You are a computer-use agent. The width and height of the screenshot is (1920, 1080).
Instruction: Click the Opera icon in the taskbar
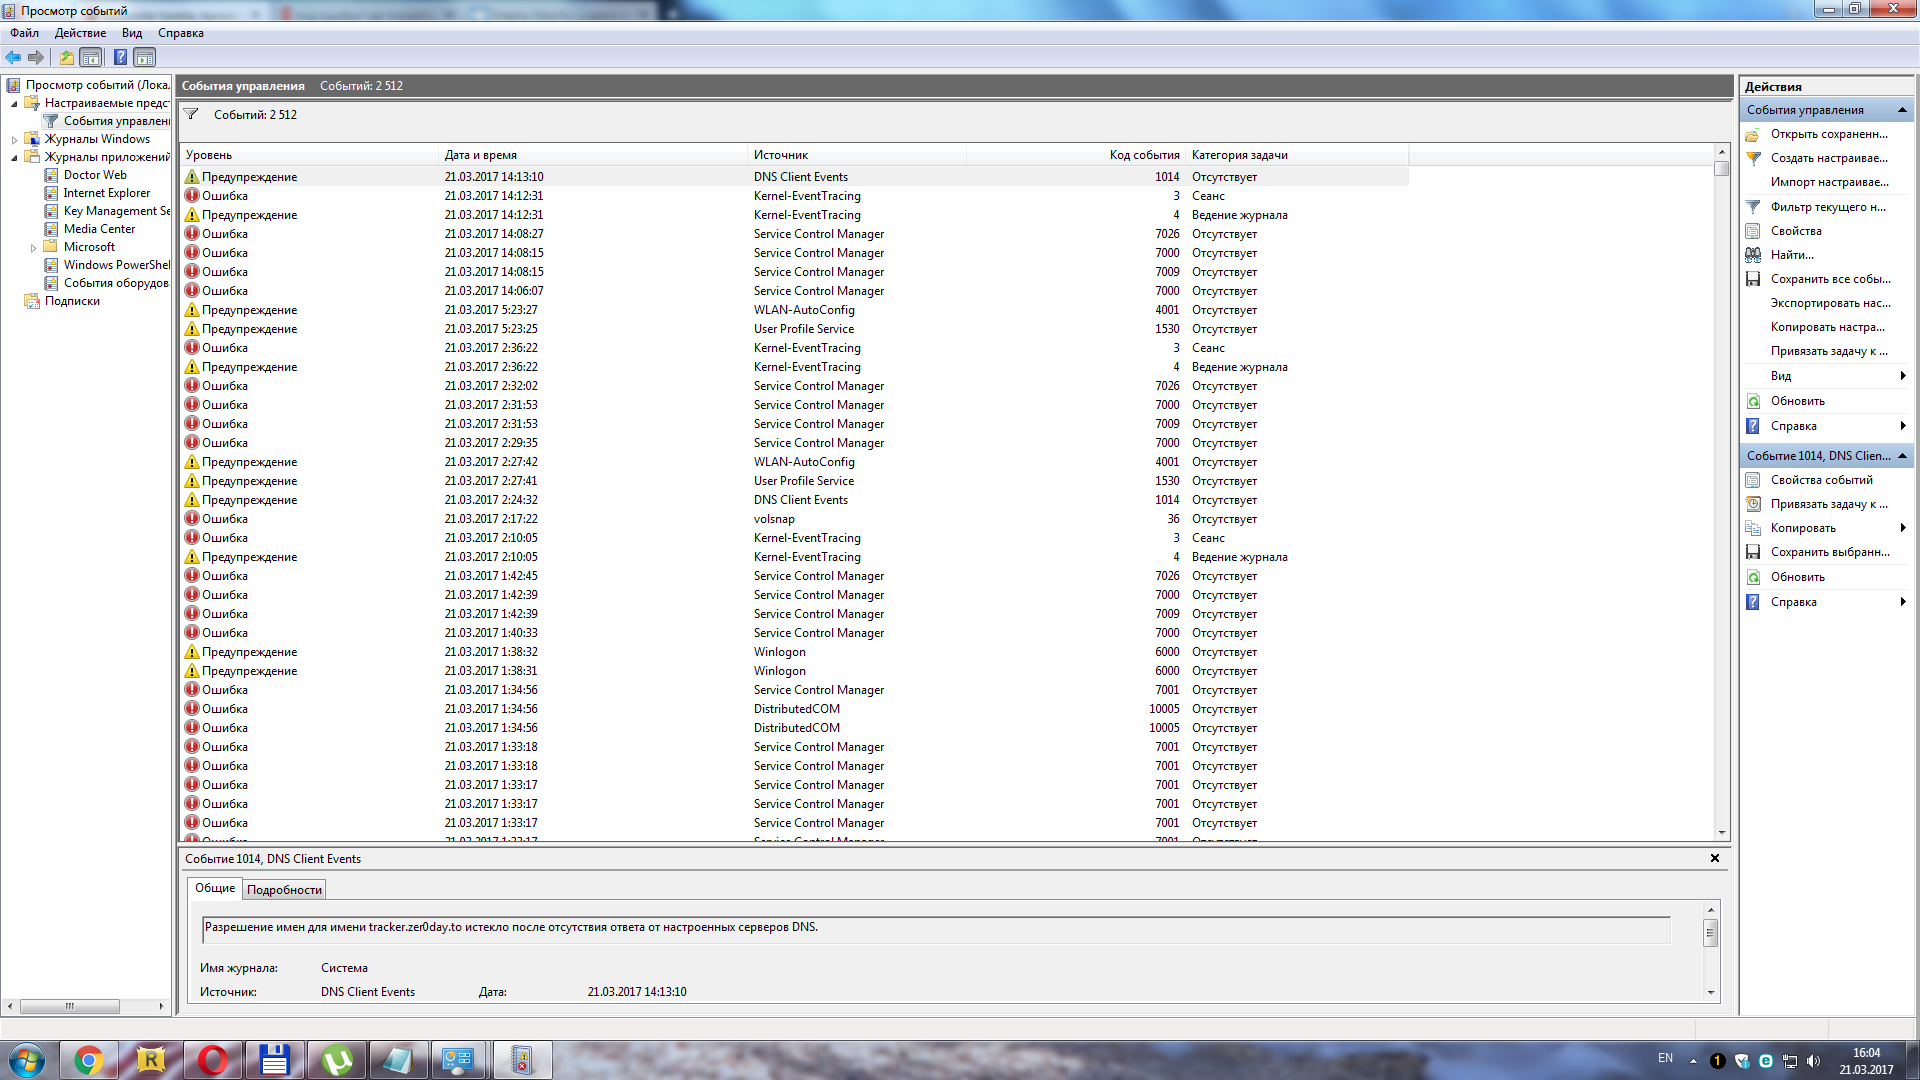coord(212,1060)
